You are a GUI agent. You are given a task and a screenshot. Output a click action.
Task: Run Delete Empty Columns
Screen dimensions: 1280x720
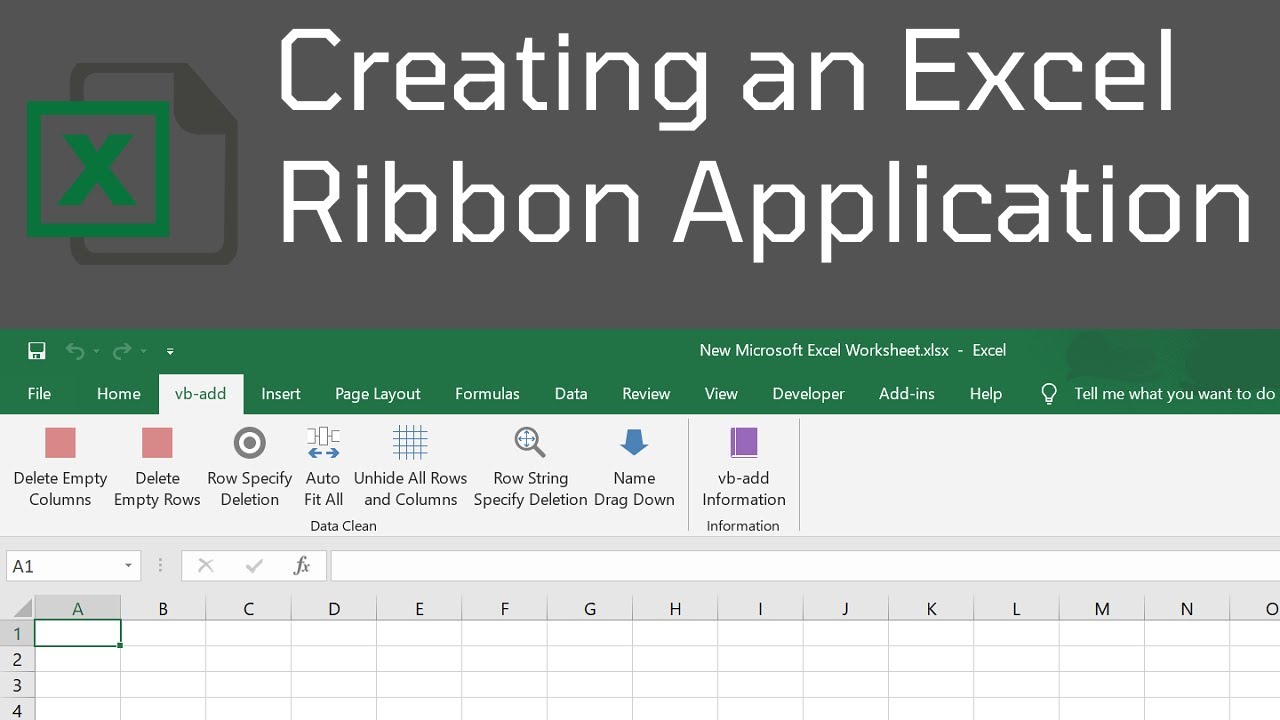(60, 468)
